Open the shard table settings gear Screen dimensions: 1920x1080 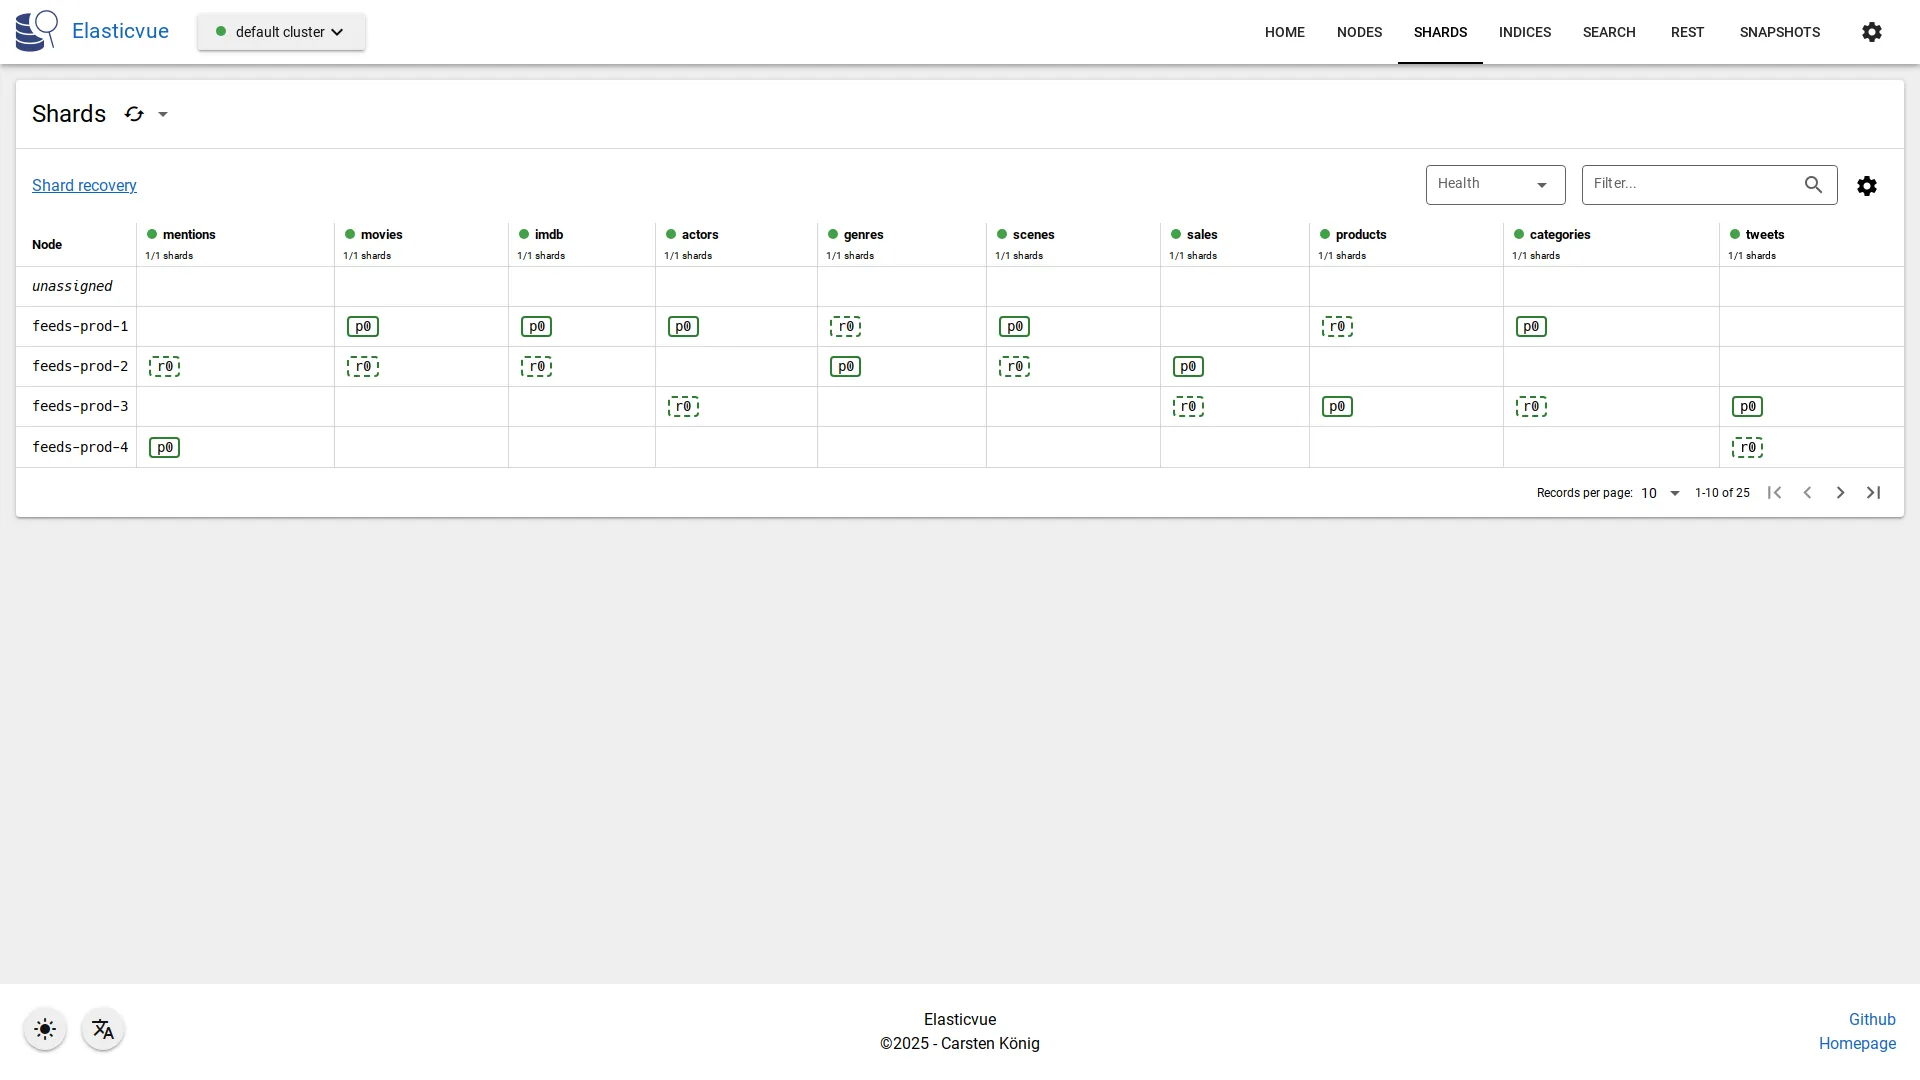pos(1866,186)
